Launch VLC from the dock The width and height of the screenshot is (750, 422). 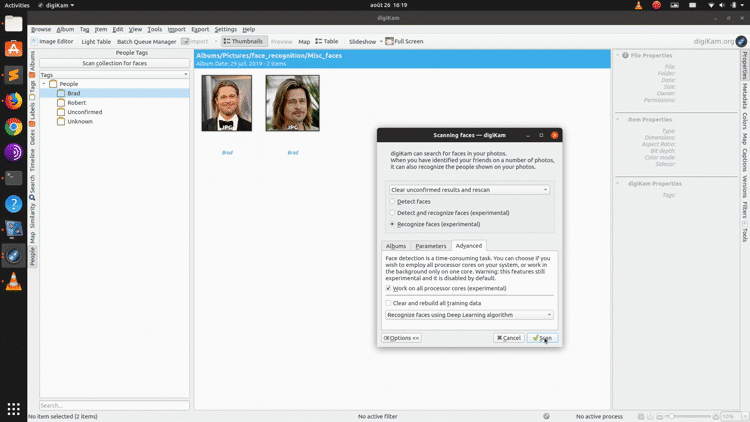13,281
